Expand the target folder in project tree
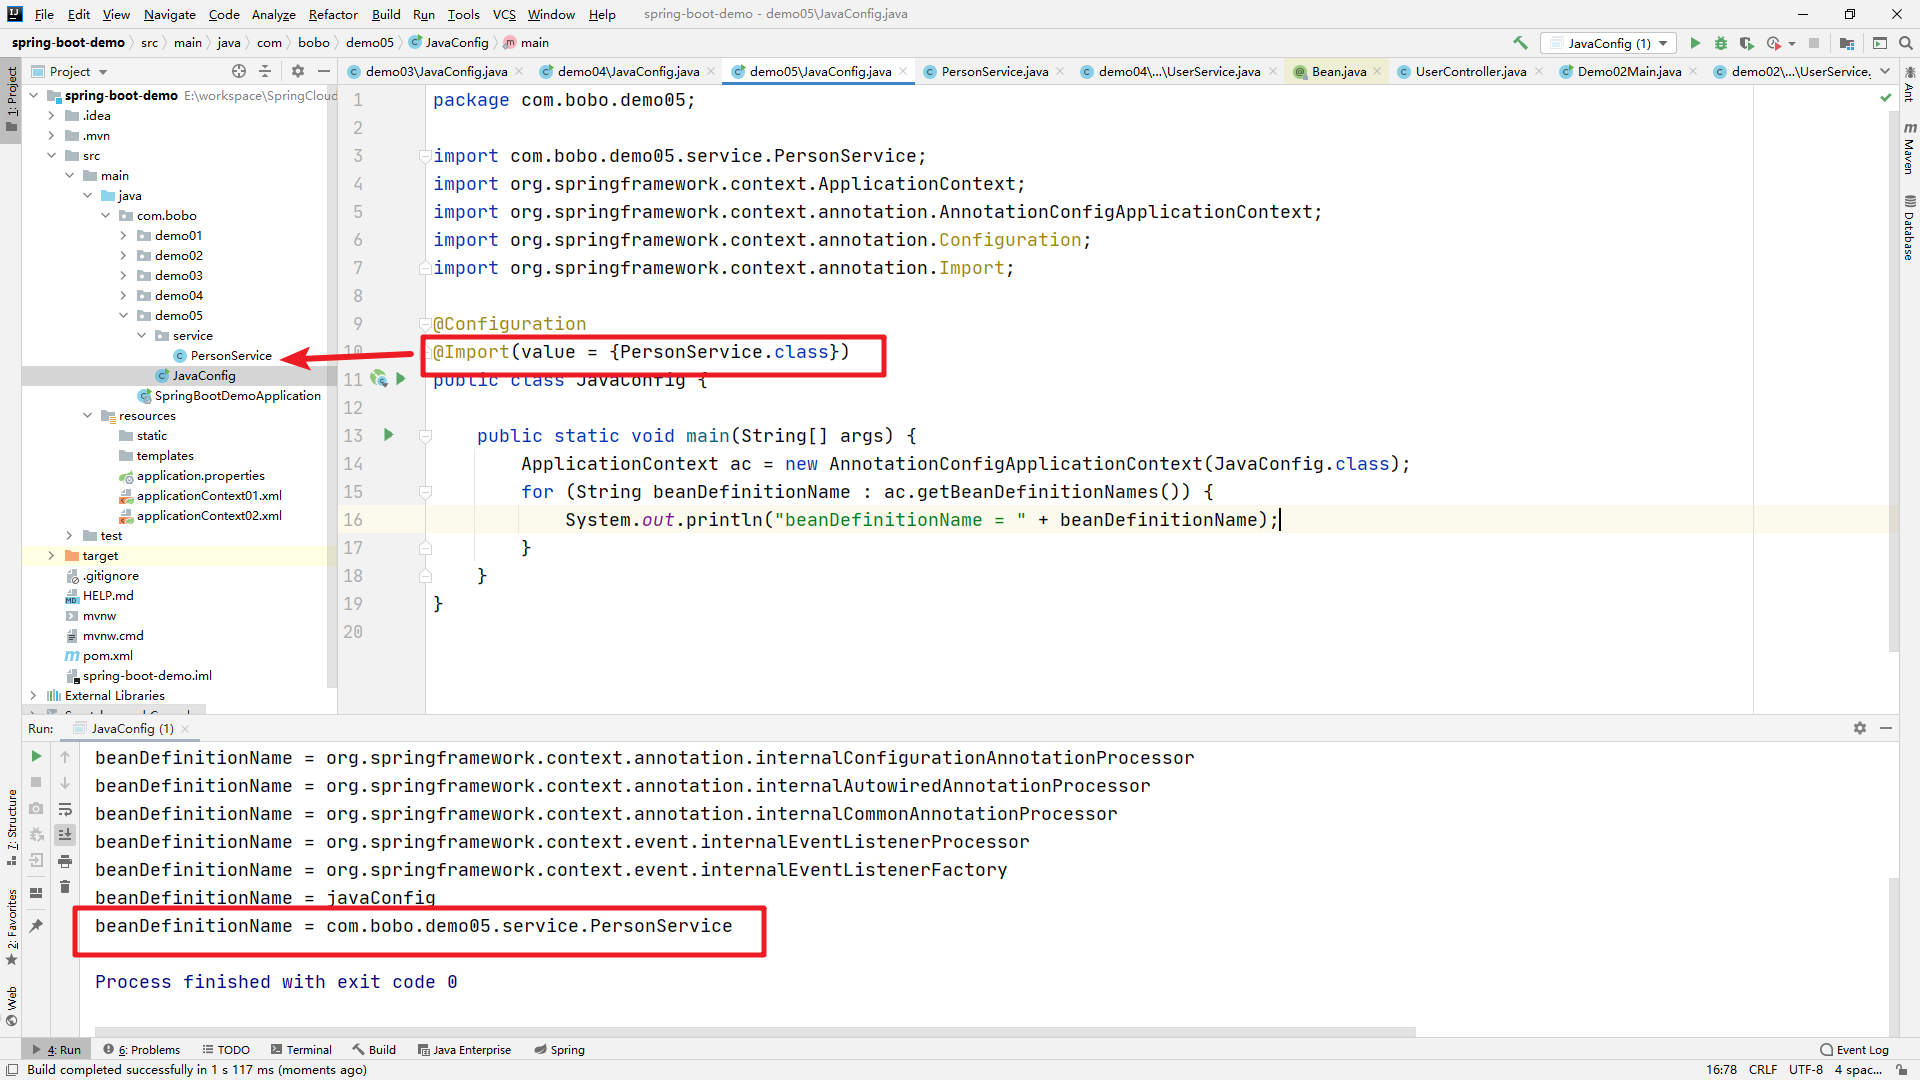Image resolution: width=1920 pixels, height=1080 pixels. tap(51, 556)
